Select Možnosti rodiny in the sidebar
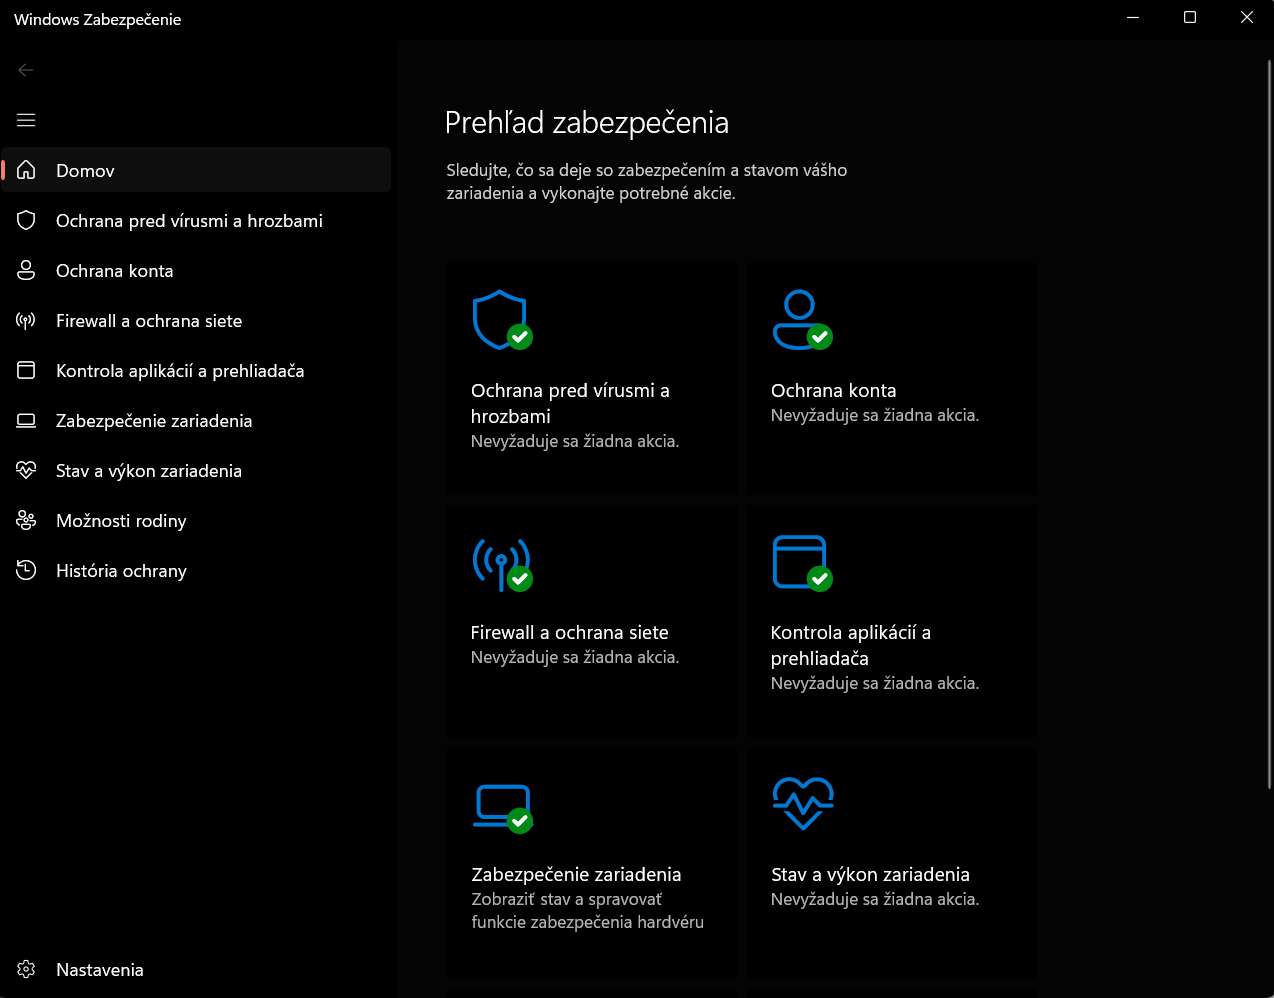Image resolution: width=1274 pixels, height=998 pixels. (196, 520)
